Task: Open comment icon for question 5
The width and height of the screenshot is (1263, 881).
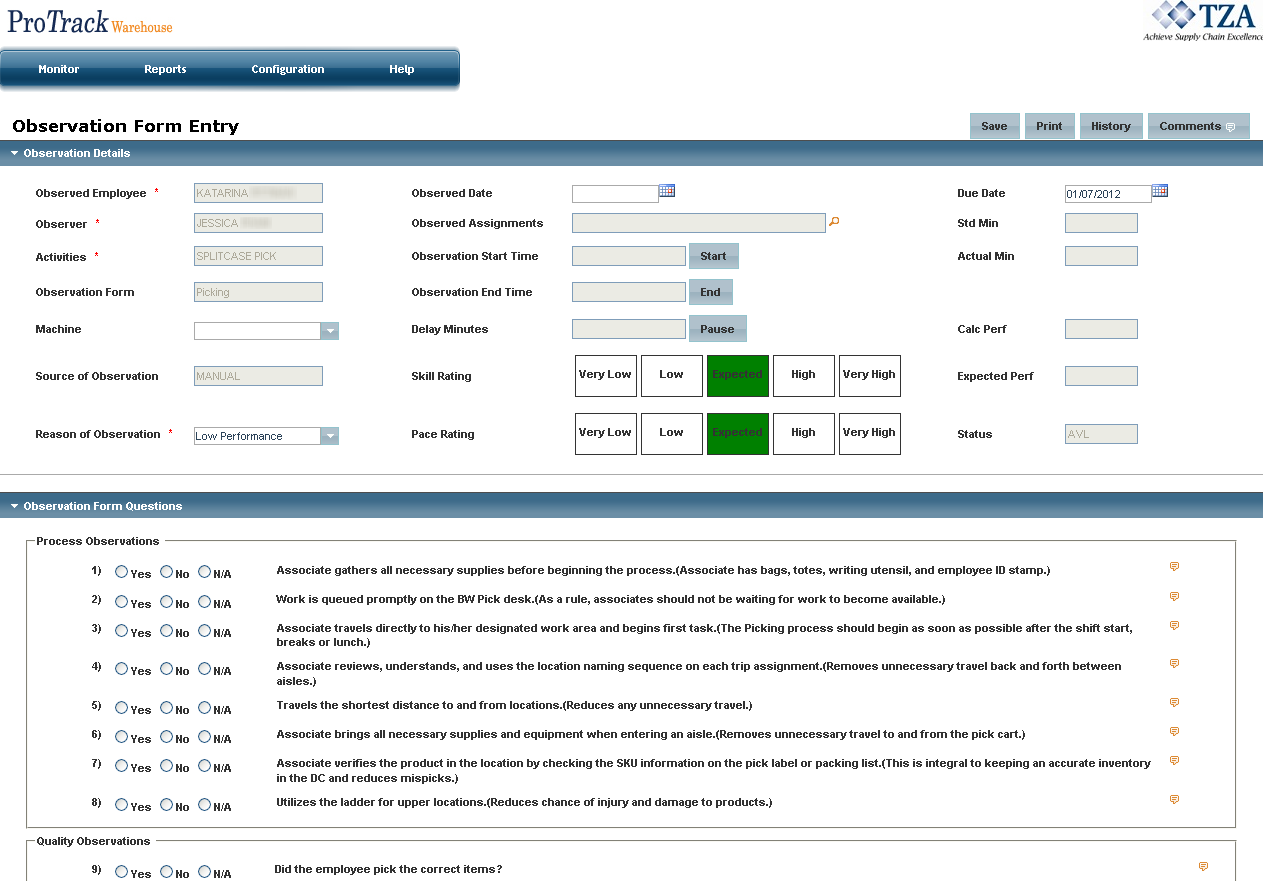Action: point(1174,703)
